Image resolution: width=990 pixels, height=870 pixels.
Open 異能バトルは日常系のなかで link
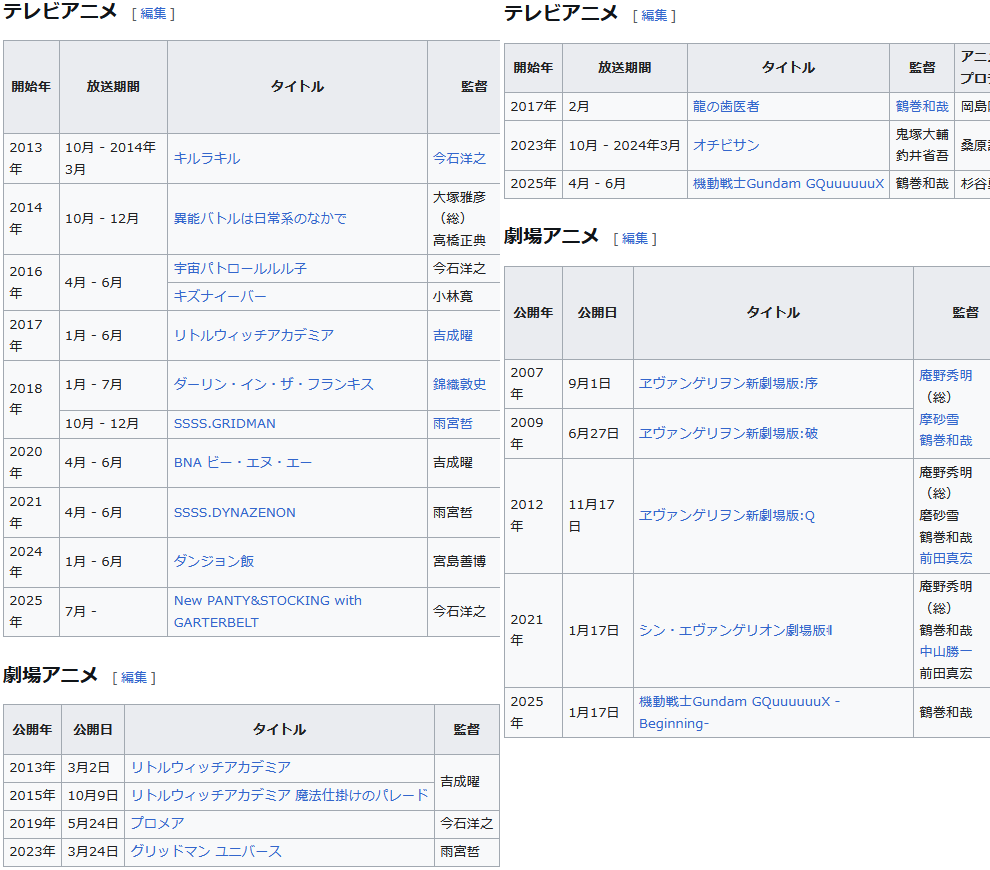coord(260,218)
